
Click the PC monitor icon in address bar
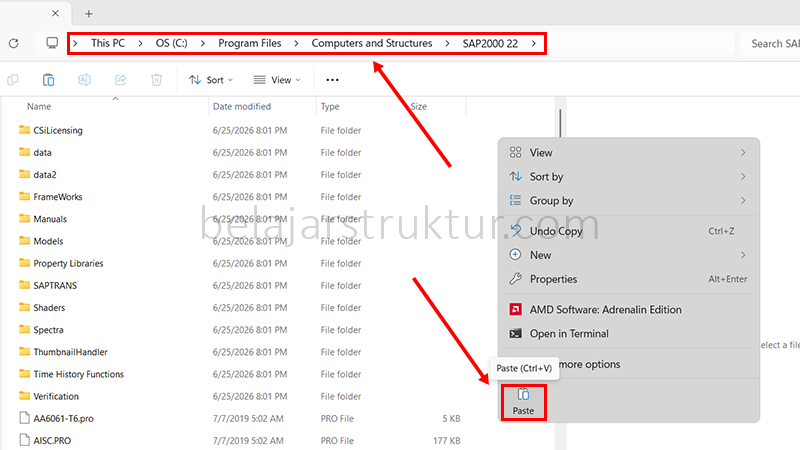click(52, 43)
